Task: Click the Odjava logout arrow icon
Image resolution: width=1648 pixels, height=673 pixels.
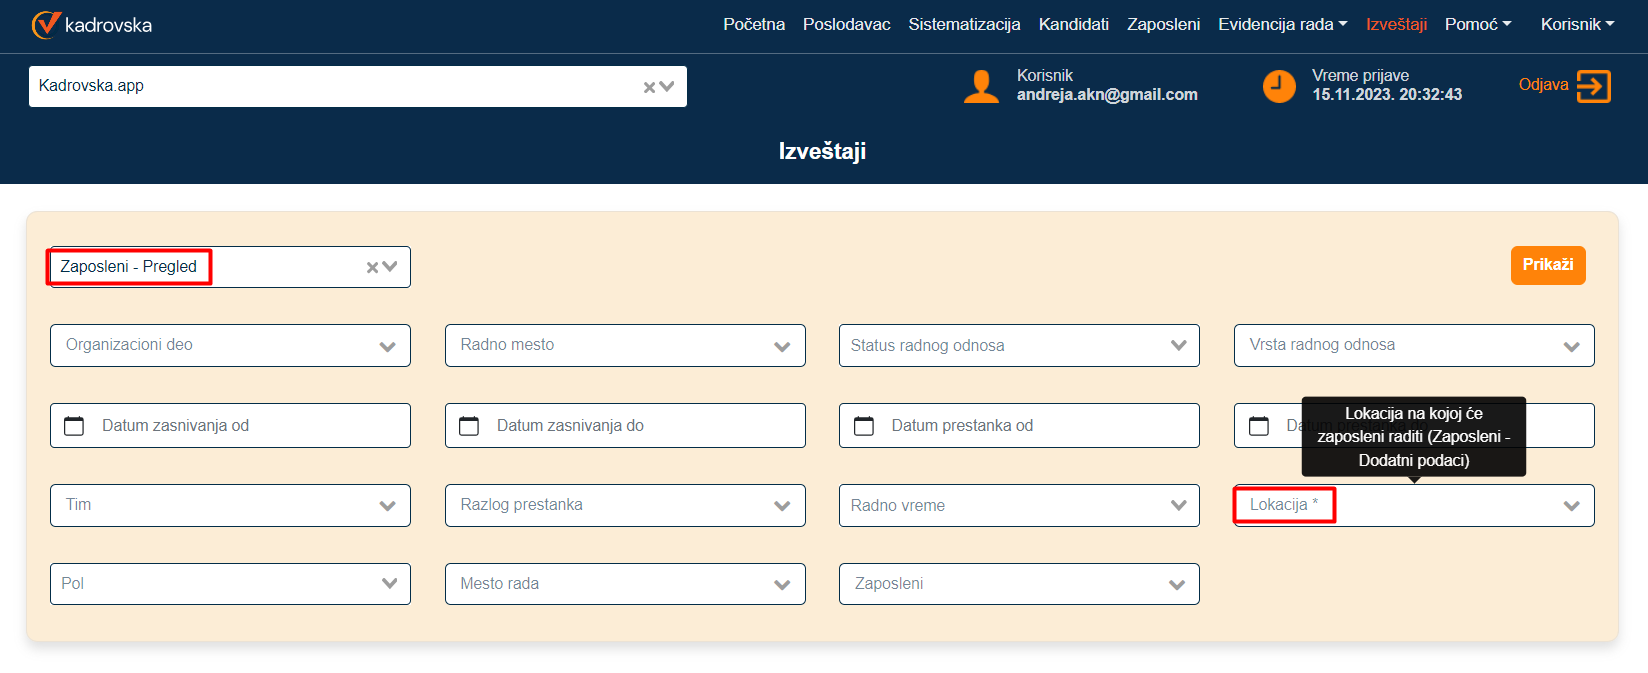Action: pos(1593,87)
